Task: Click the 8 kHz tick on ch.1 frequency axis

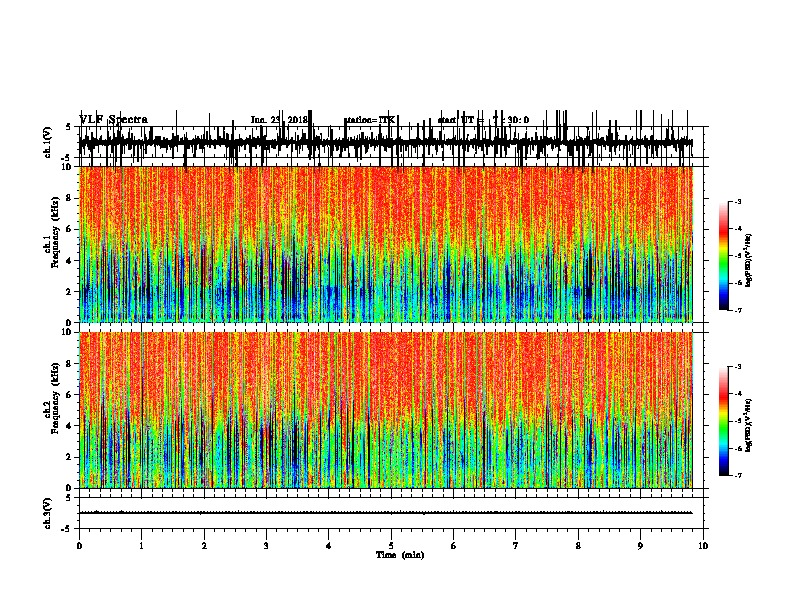Action: [69, 198]
